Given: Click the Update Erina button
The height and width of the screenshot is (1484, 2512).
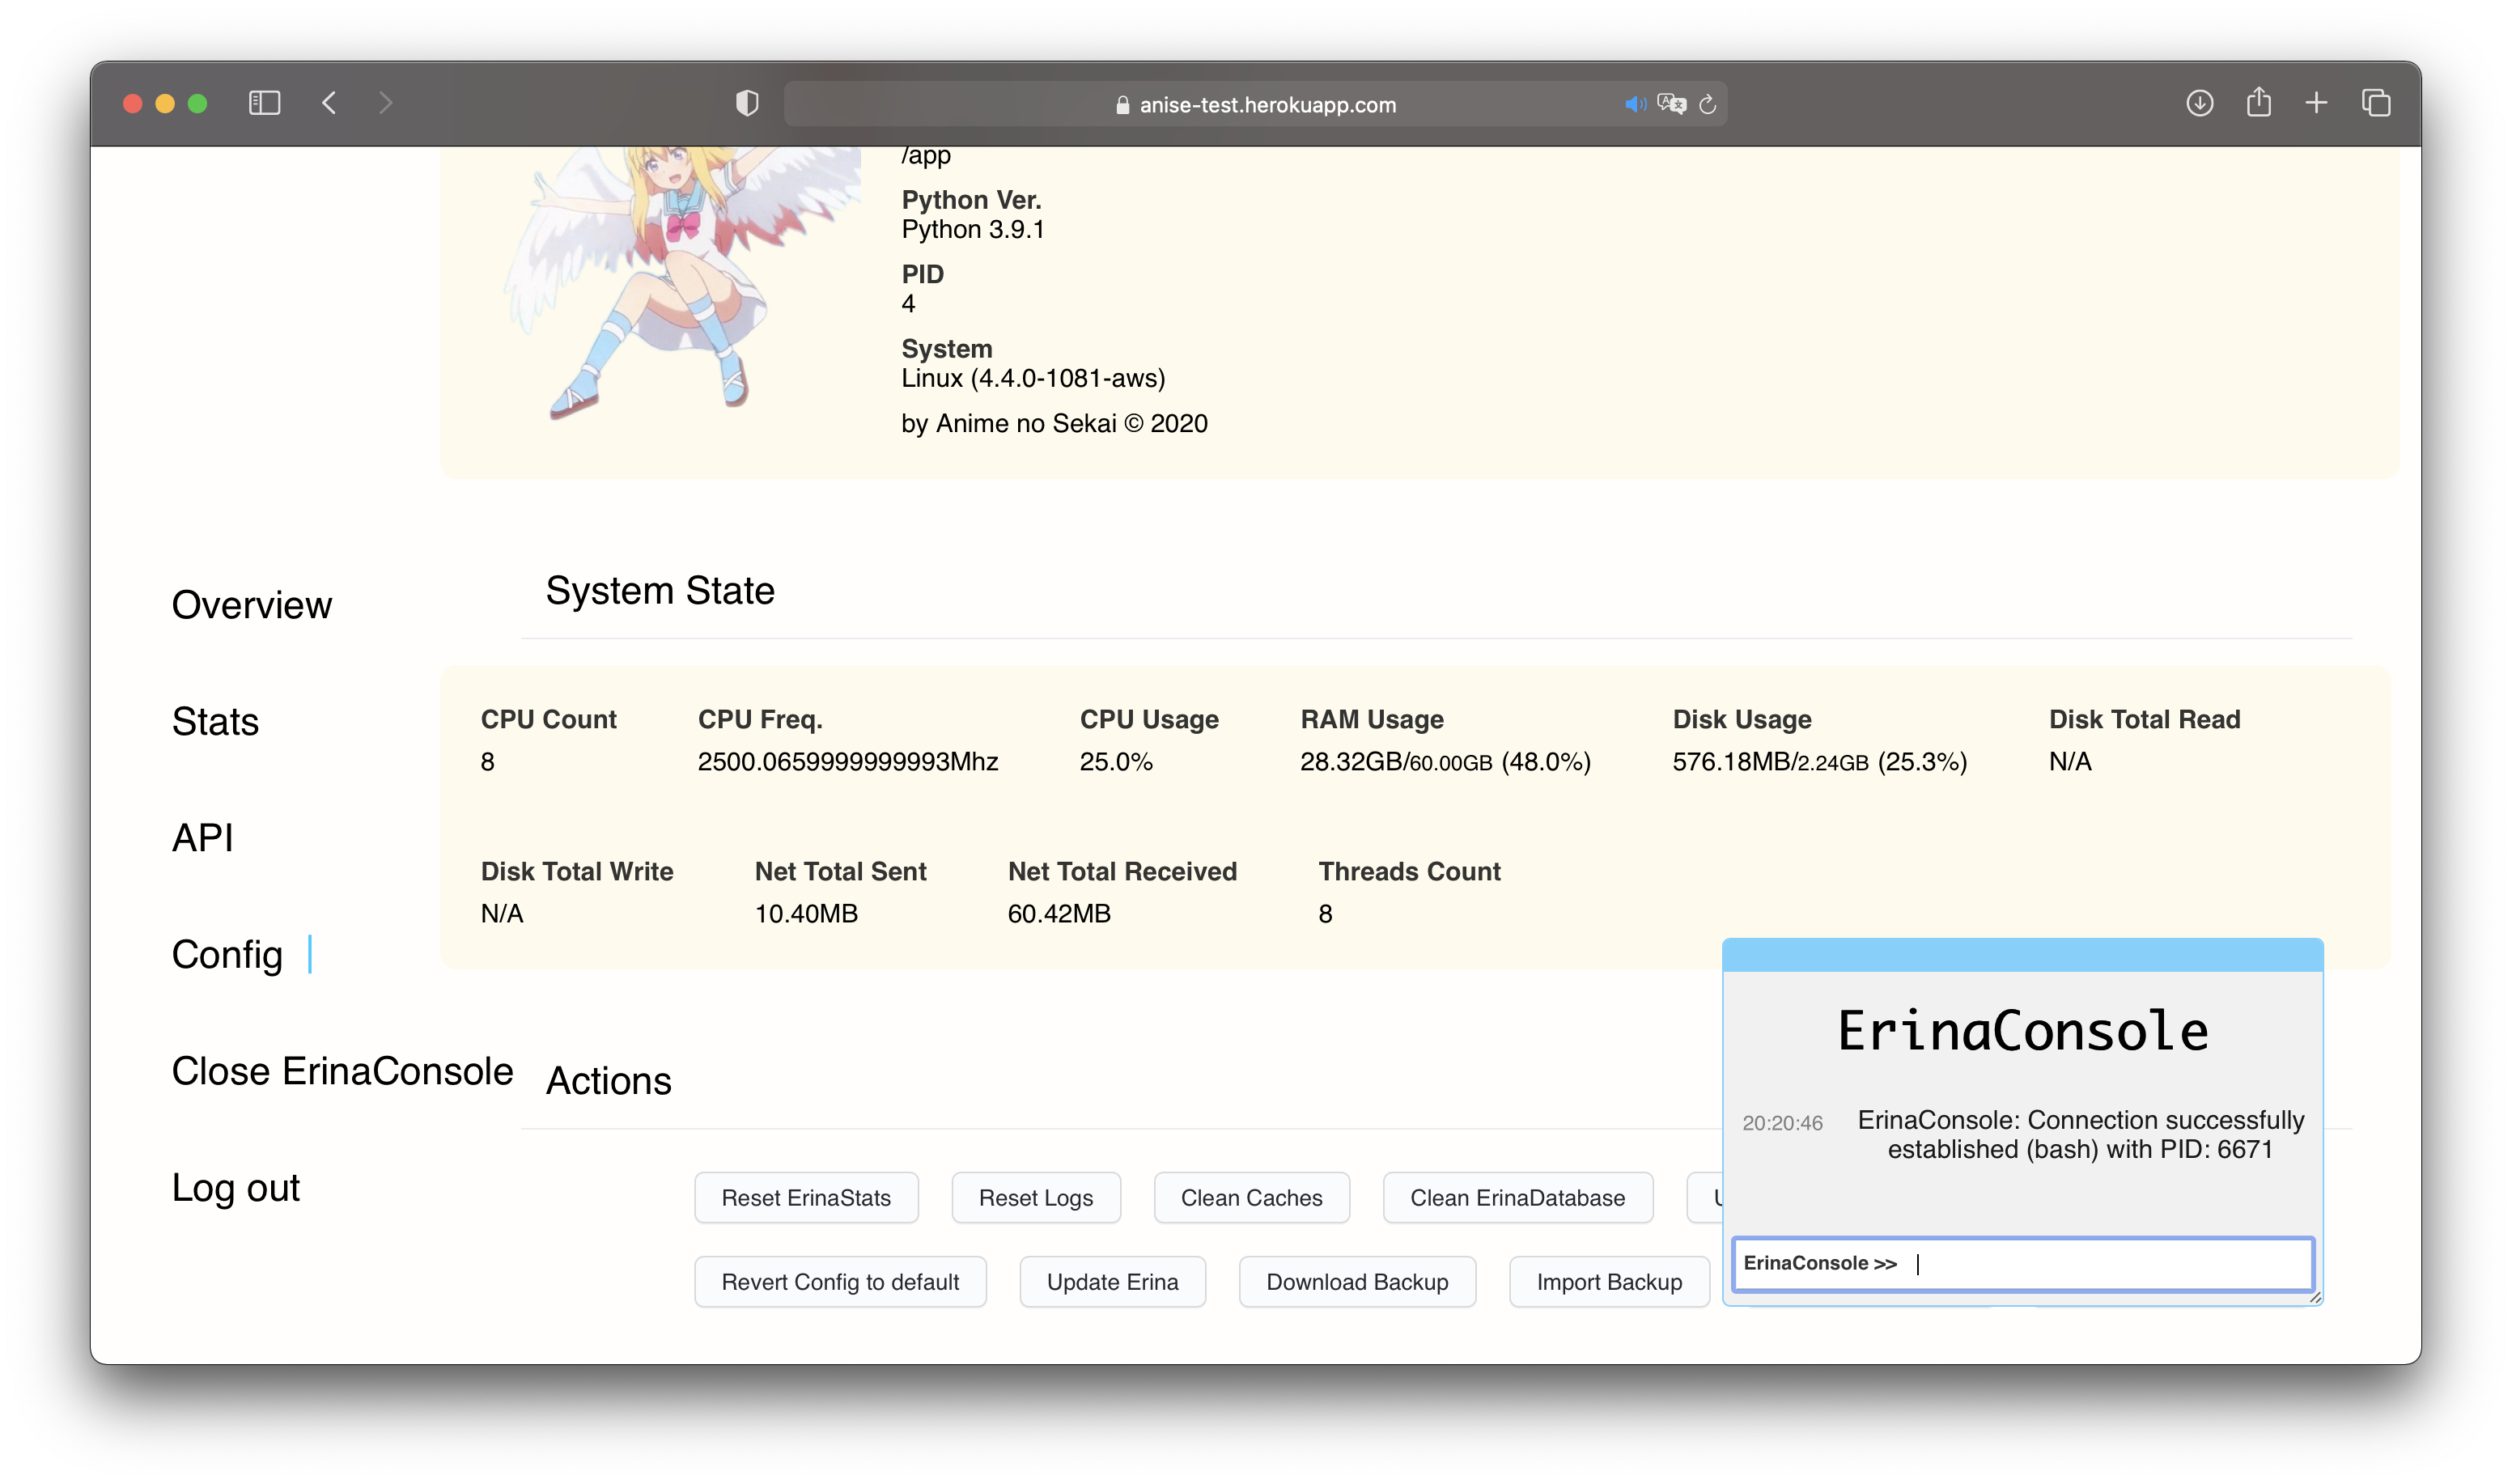Looking at the screenshot, I should [x=1112, y=1282].
